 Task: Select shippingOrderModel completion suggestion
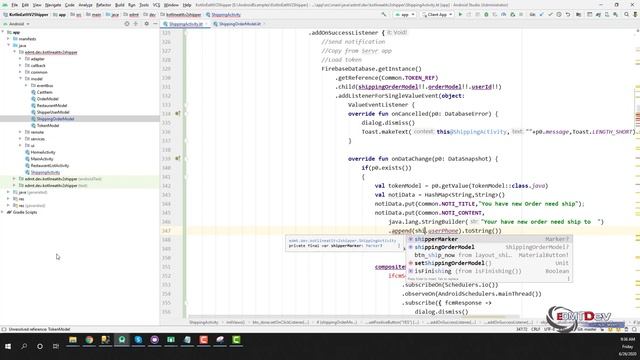pos(489,247)
